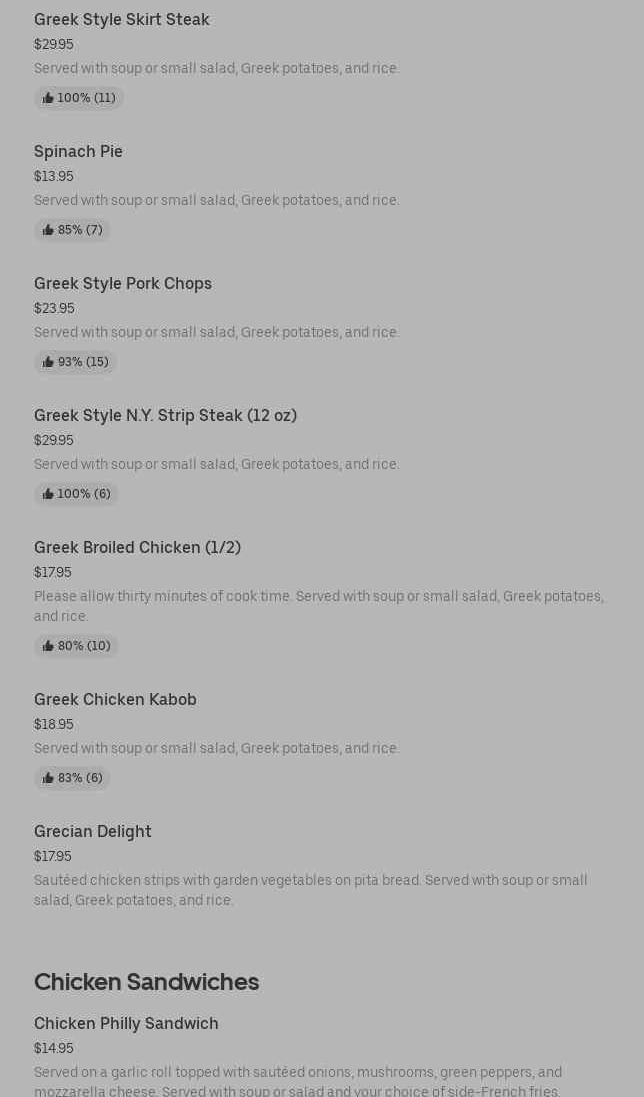Click thumbs-up icon for Greek Style Pork Chops
This screenshot has height=1097, width=644.
[48, 362]
